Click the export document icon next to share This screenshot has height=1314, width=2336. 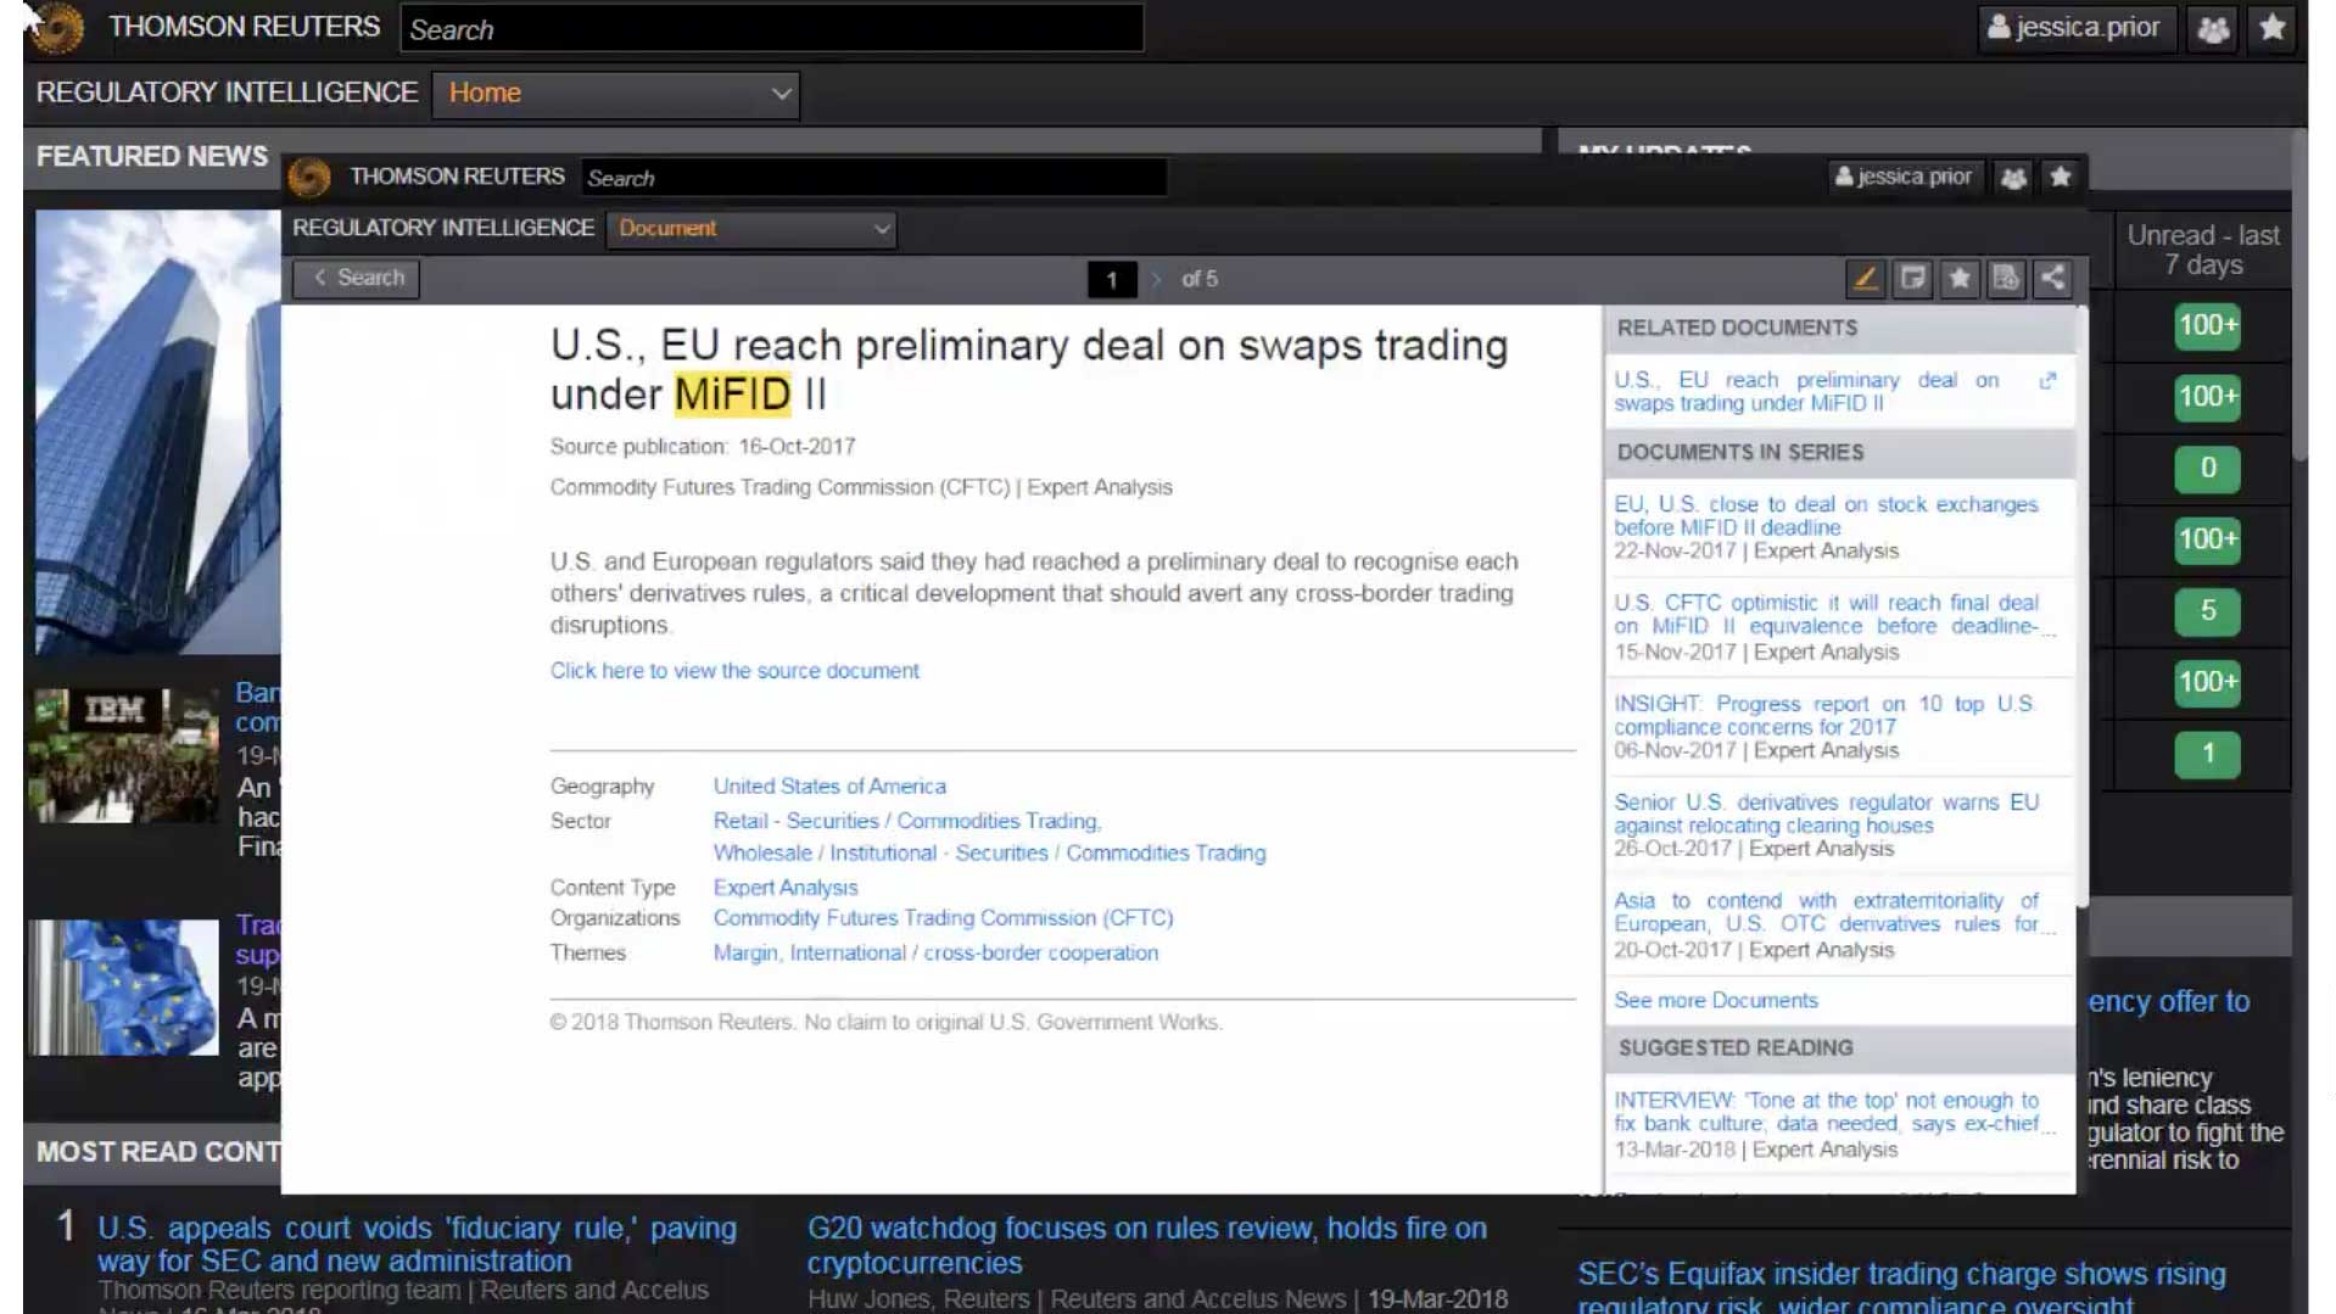[2006, 278]
